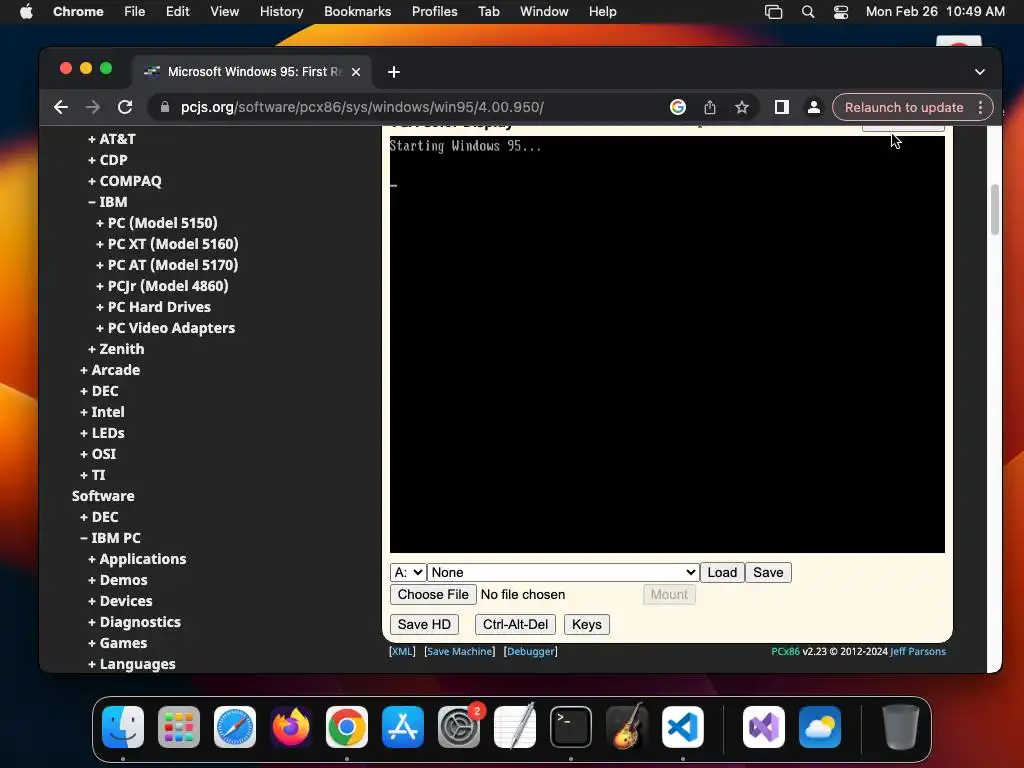The height and width of the screenshot is (768, 1024).
Task: Open the Jeff Parsons link
Action: point(918,652)
